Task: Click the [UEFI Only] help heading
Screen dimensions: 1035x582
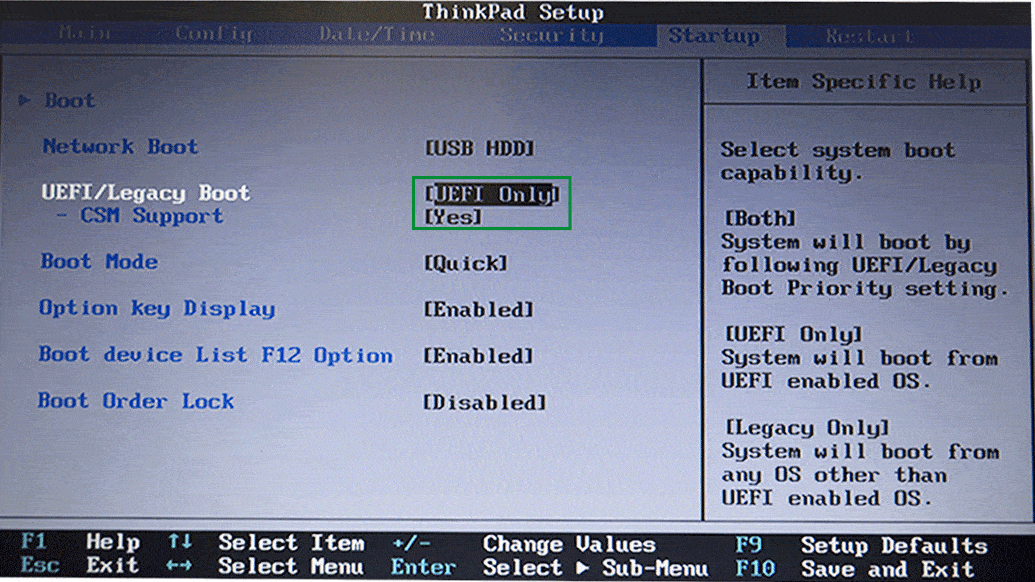Action: 793,335
